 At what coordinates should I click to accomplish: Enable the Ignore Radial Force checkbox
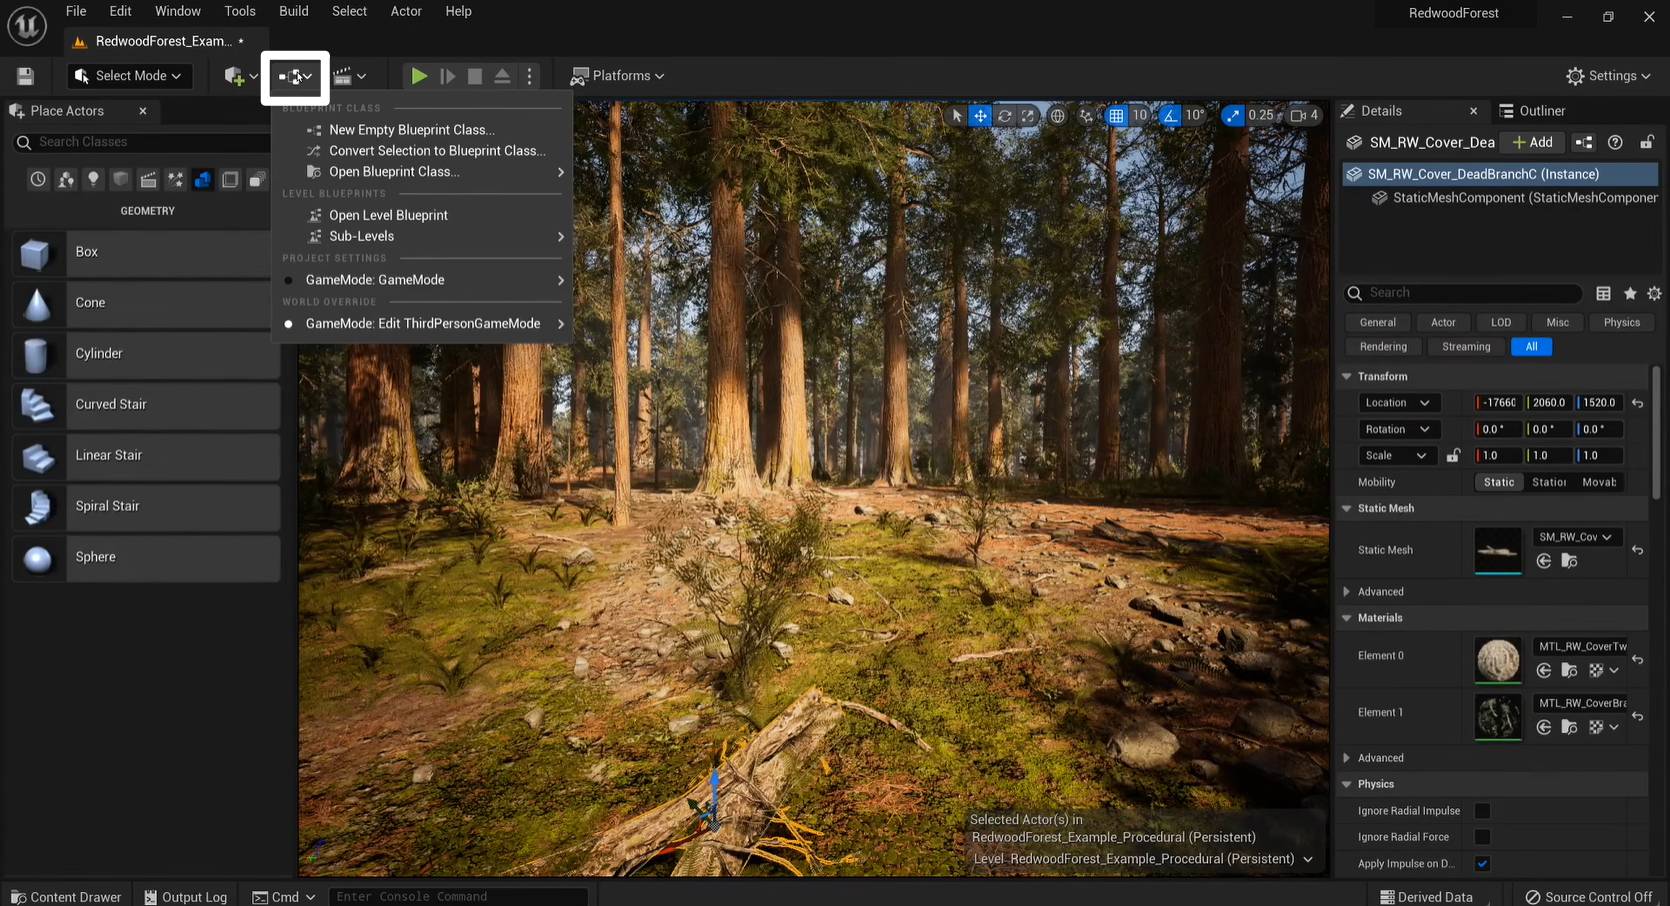(1482, 837)
